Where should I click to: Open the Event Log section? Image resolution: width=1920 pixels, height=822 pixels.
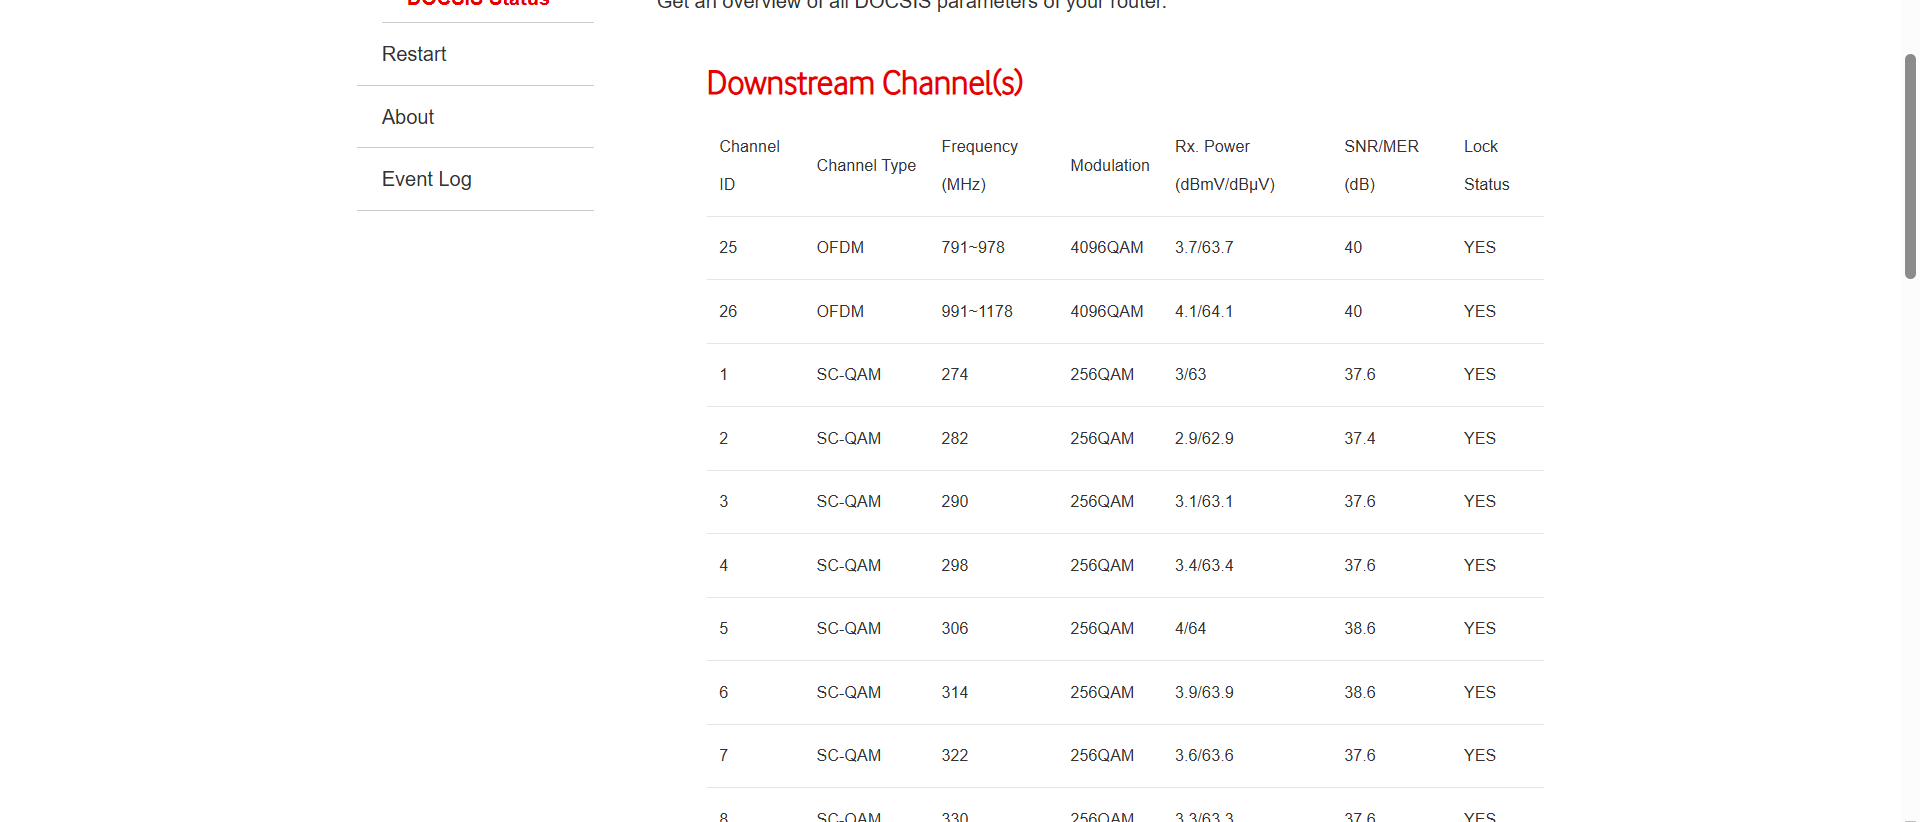(427, 179)
